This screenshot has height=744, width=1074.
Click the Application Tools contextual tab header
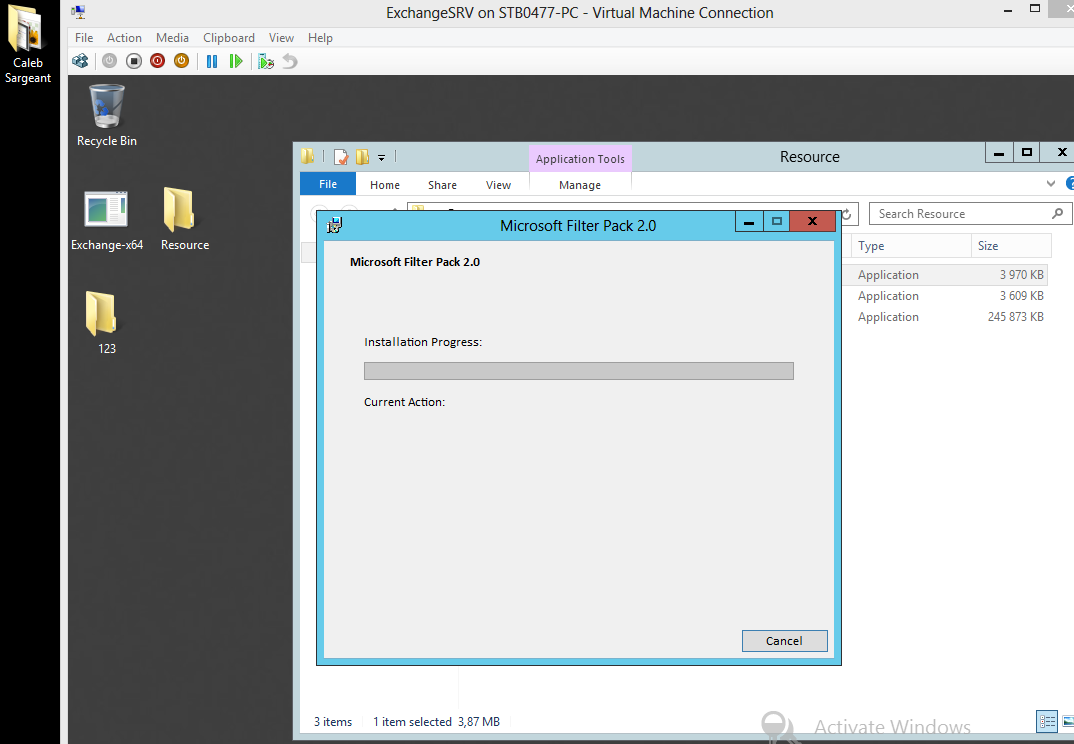click(580, 159)
